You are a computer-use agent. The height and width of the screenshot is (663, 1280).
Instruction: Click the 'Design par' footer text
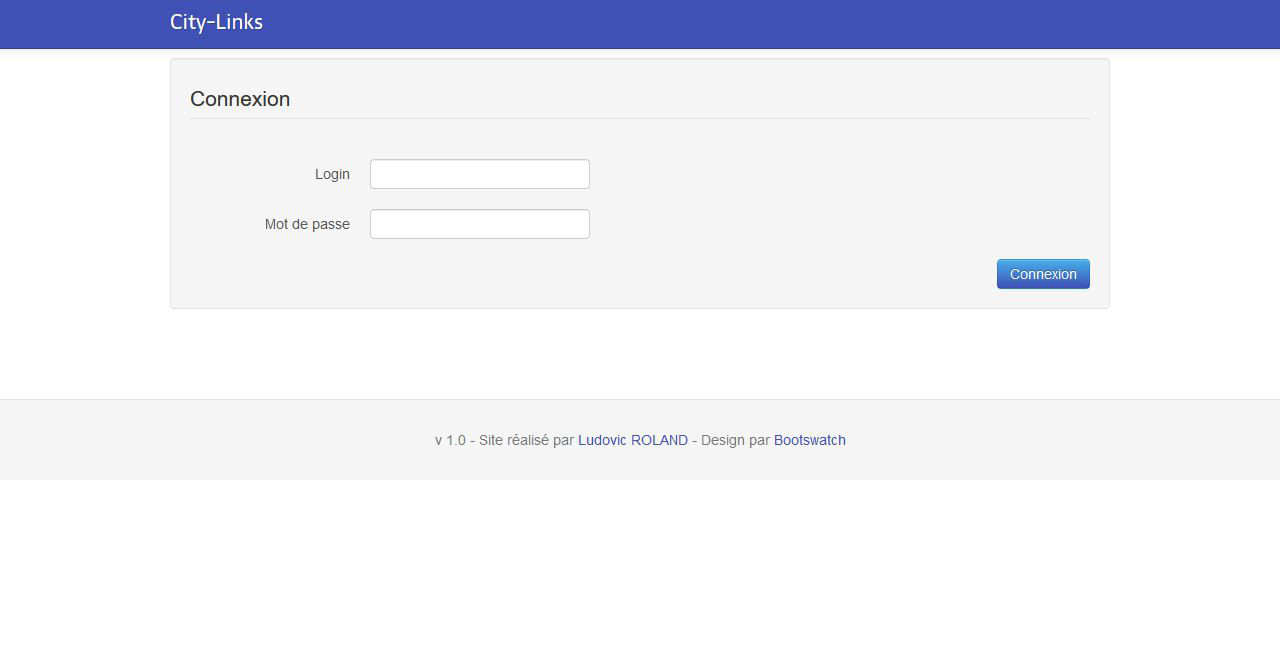(x=735, y=440)
